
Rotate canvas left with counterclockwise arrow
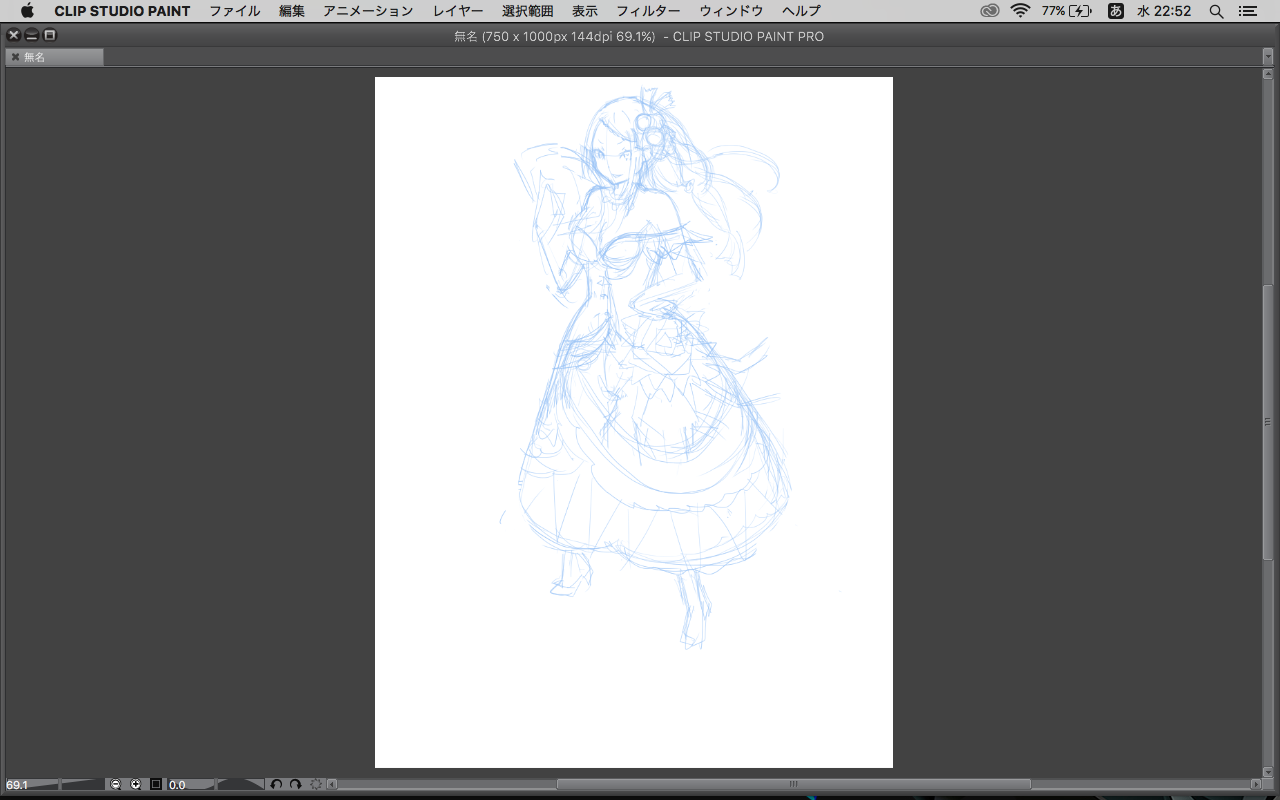pyautogui.click(x=277, y=785)
